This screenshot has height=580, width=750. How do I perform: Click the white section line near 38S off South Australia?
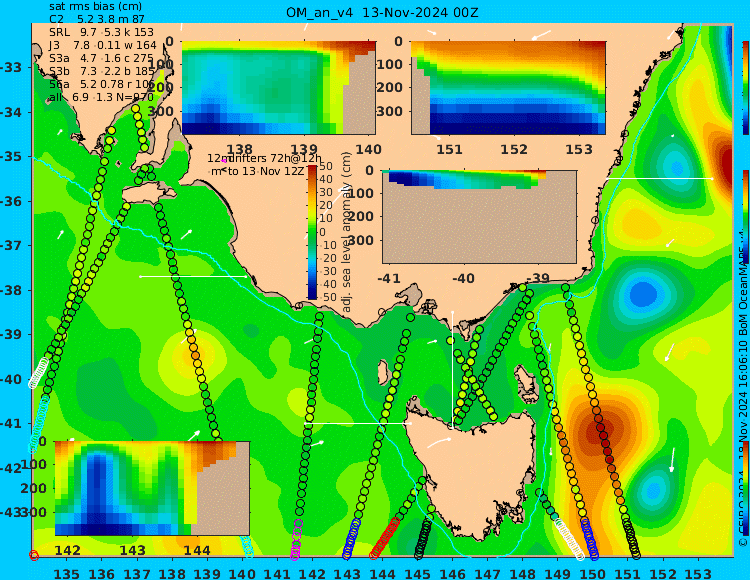[x=193, y=276]
